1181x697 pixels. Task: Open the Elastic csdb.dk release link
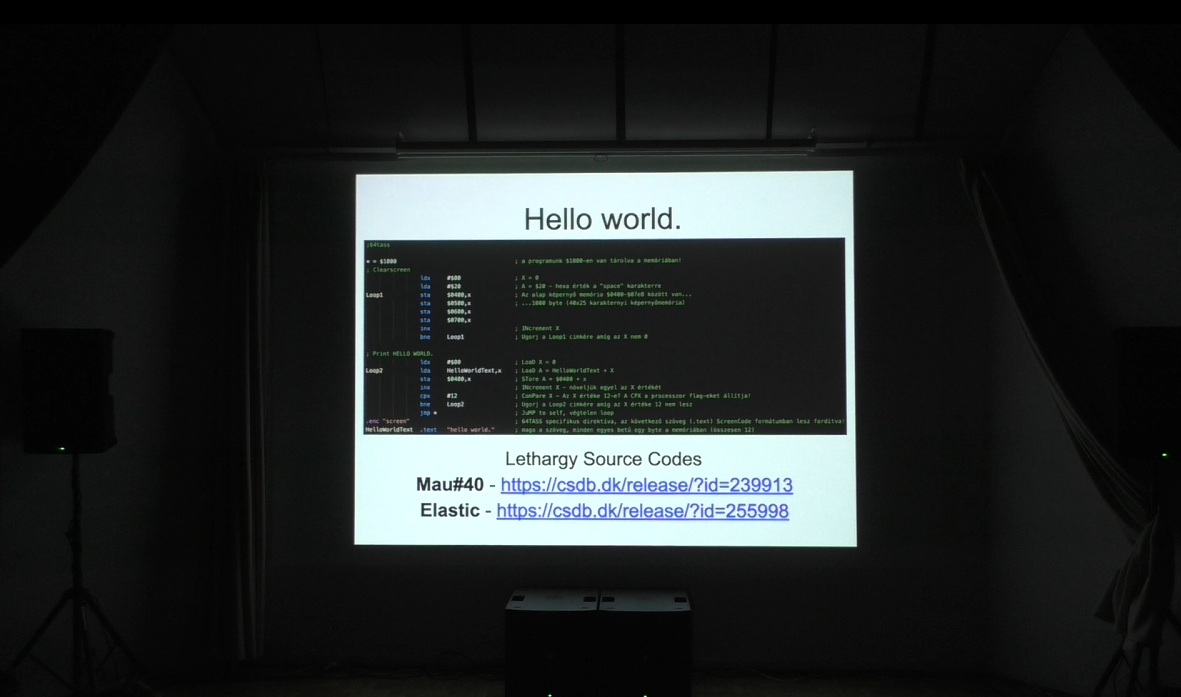tap(642, 511)
